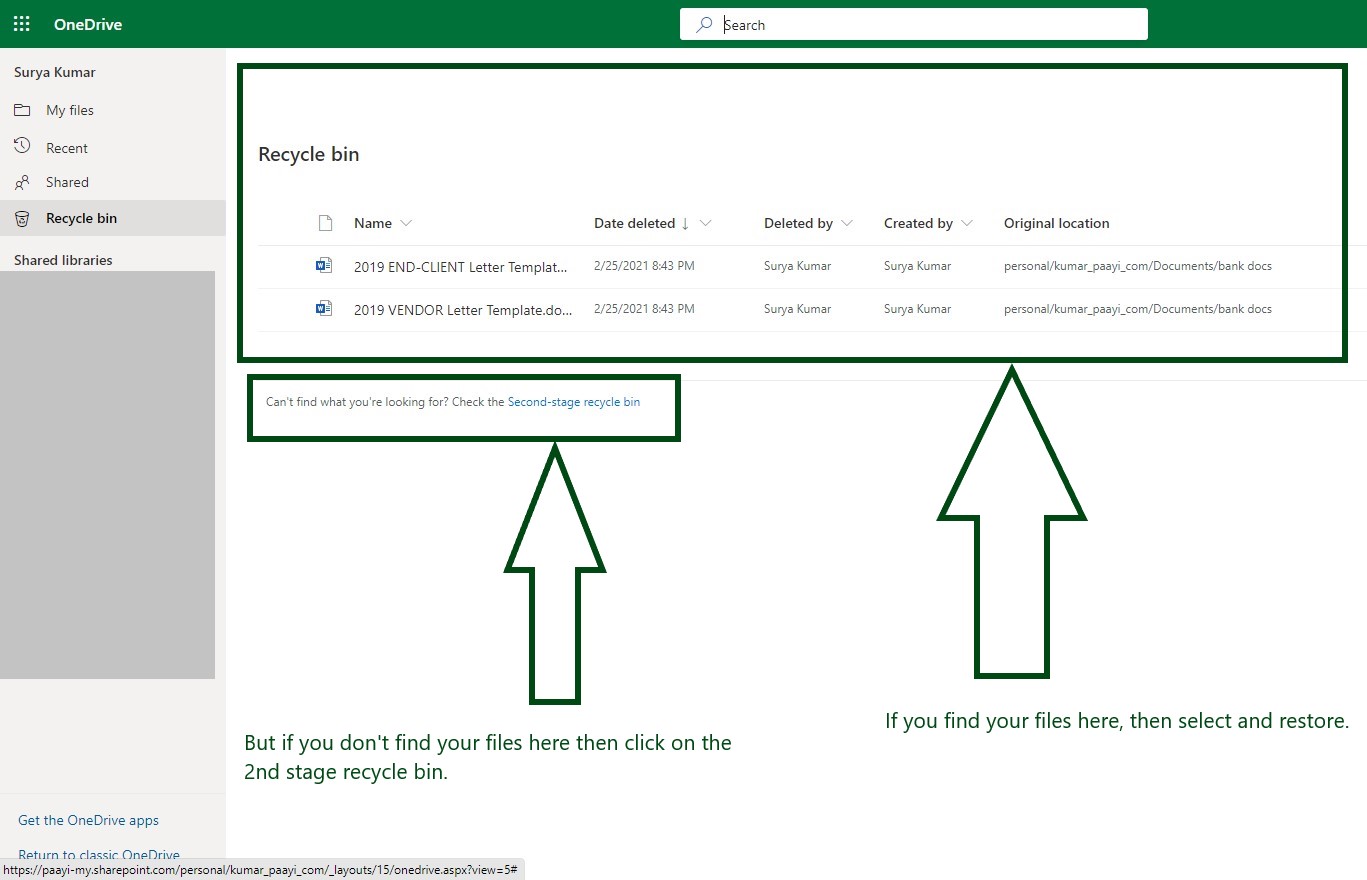
Task: Click the search magnifier icon
Action: [x=705, y=24]
